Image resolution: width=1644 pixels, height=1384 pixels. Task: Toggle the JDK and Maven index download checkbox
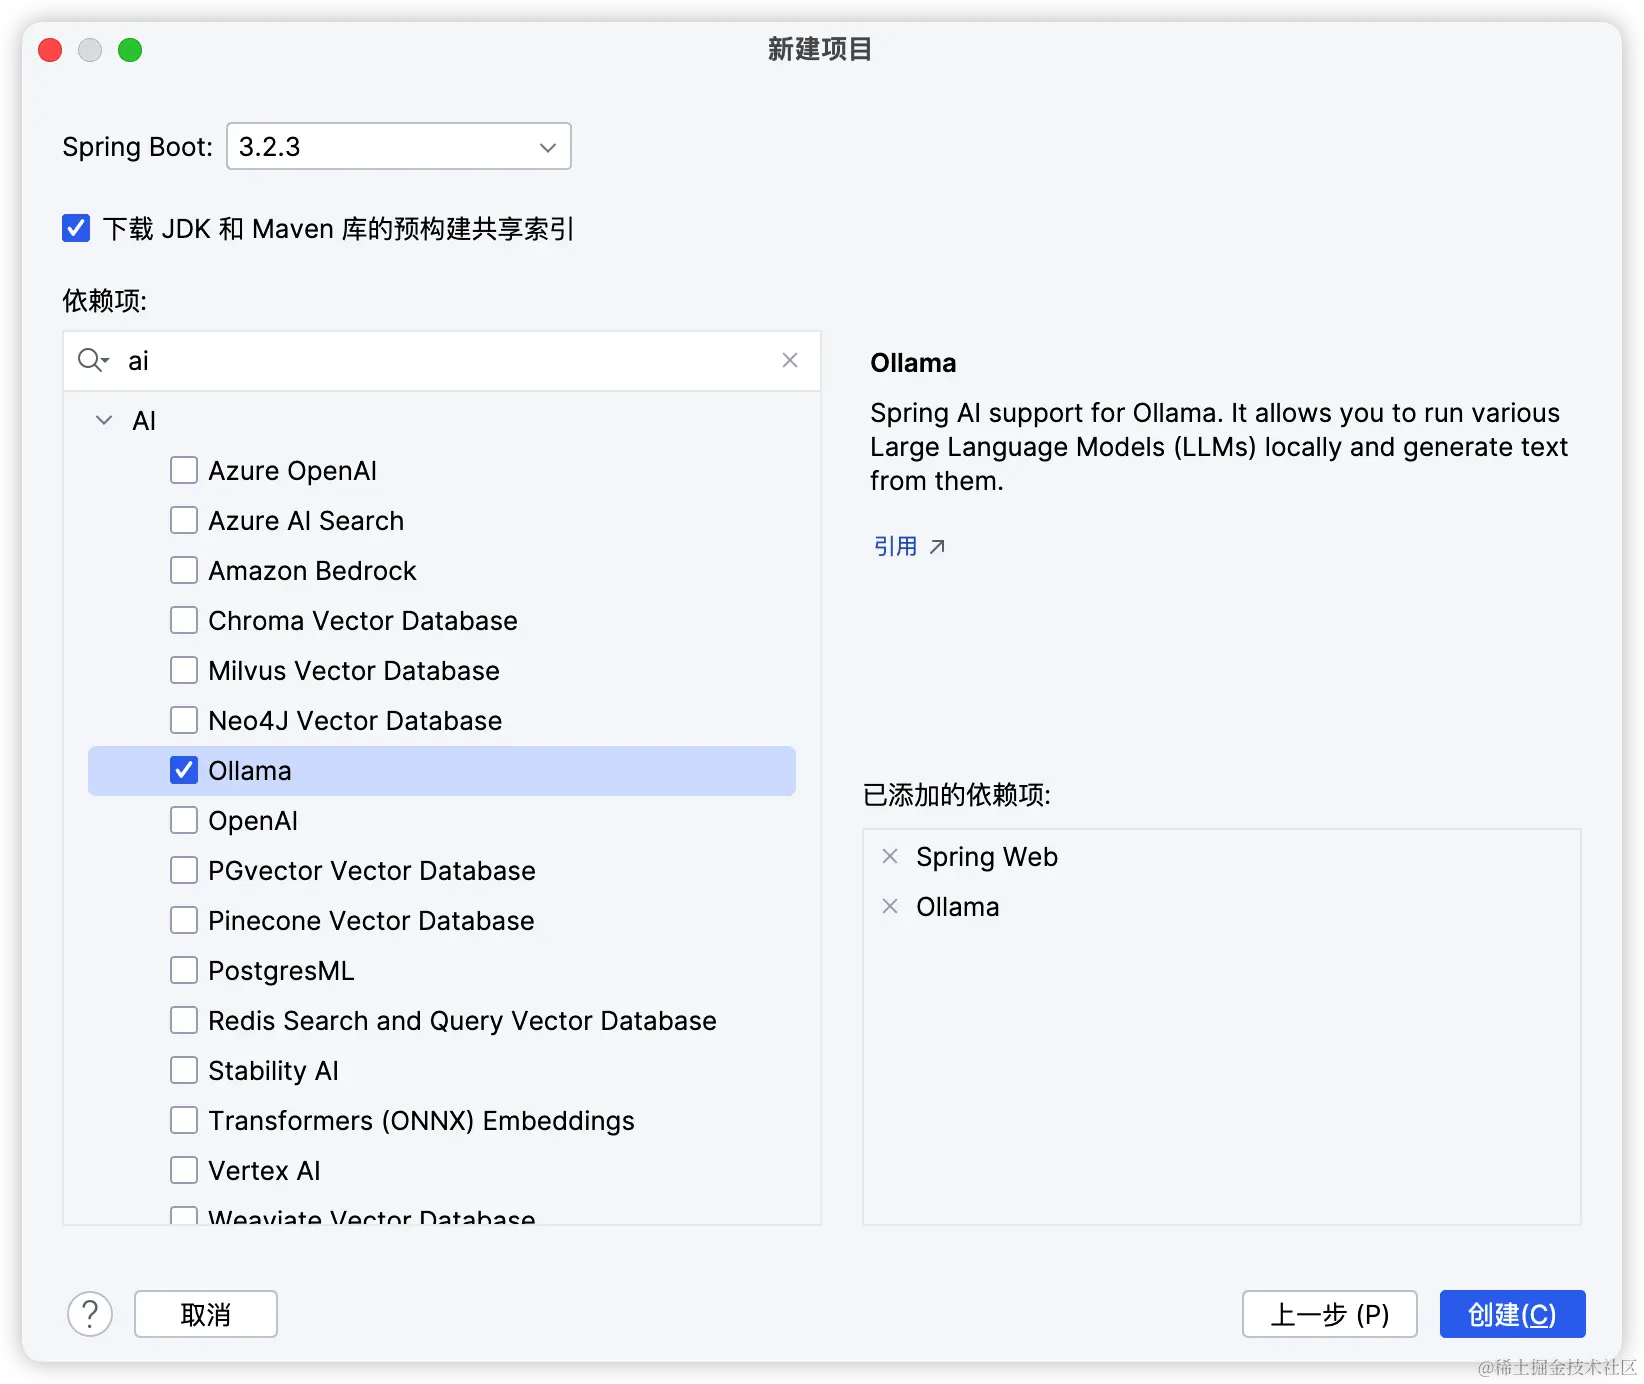tap(76, 229)
